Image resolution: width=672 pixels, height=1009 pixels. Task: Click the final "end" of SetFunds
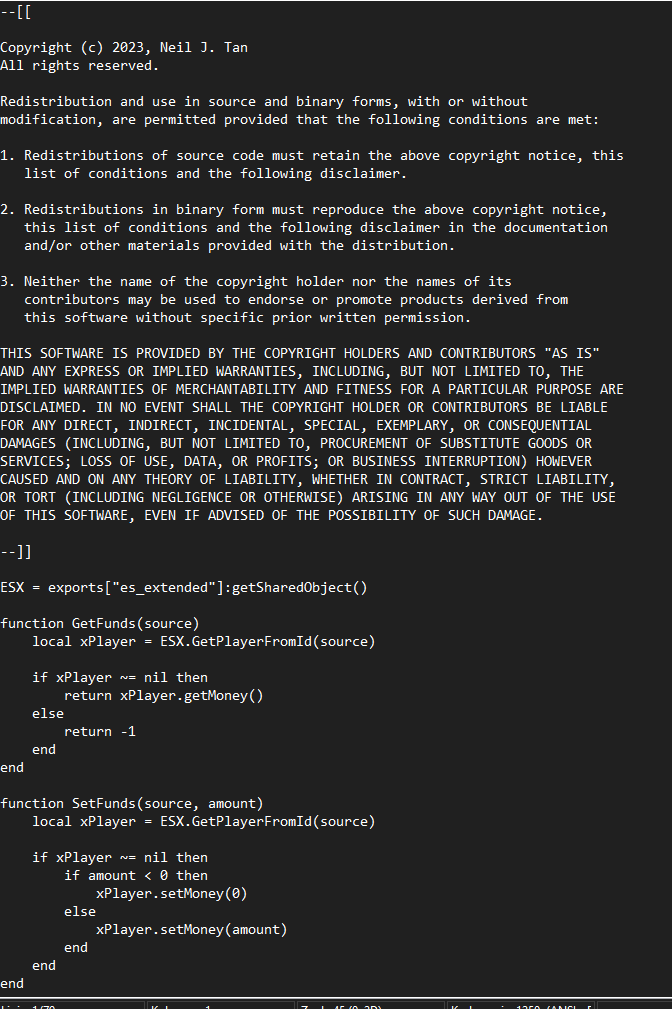tap(12, 983)
